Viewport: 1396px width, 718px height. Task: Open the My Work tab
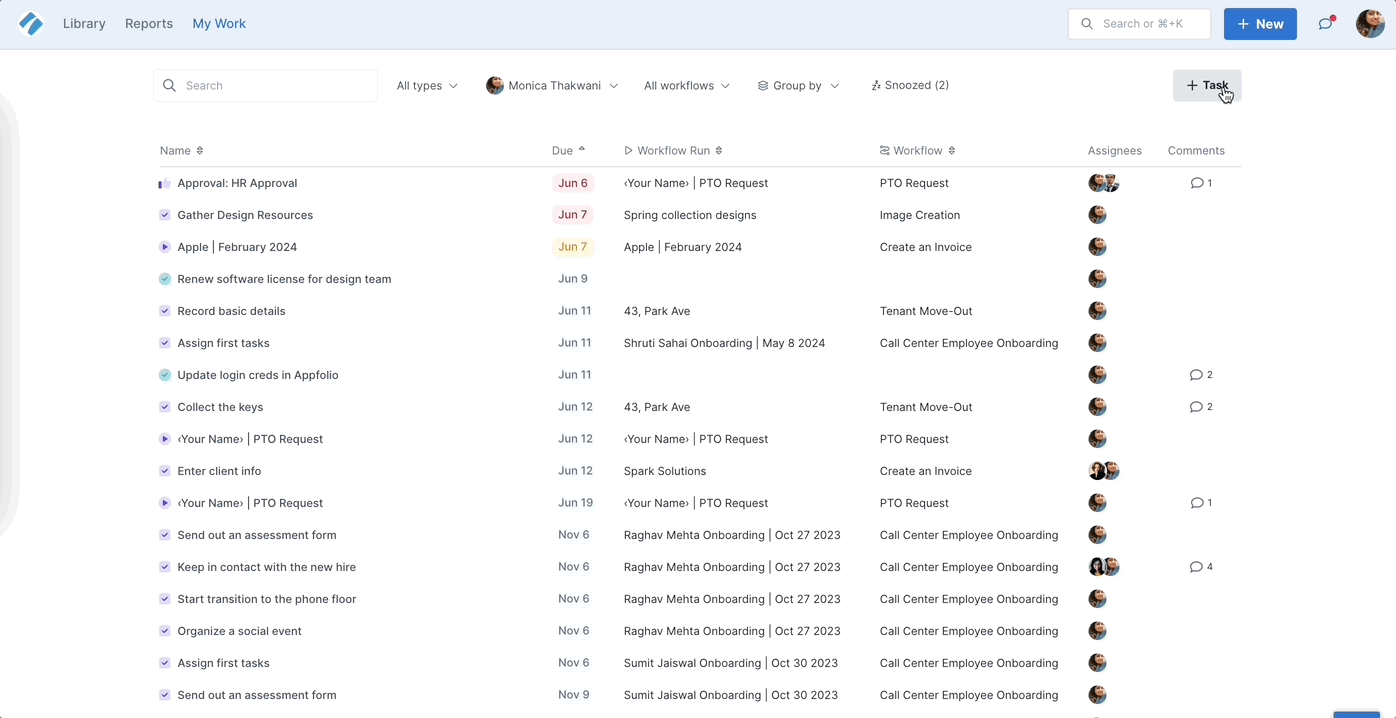pos(219,24)
